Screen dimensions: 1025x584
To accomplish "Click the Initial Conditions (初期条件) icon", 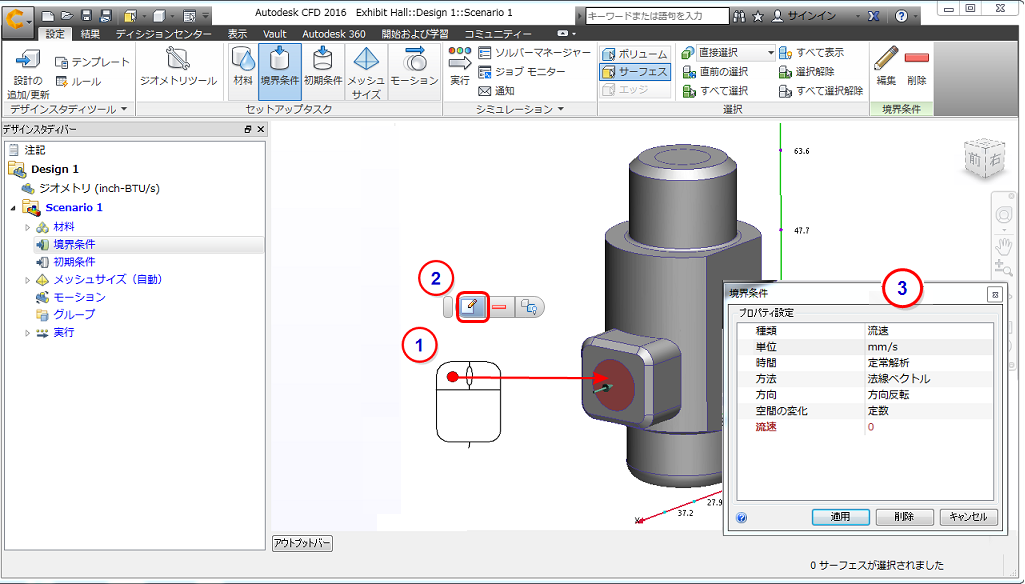I will (322, 67).
